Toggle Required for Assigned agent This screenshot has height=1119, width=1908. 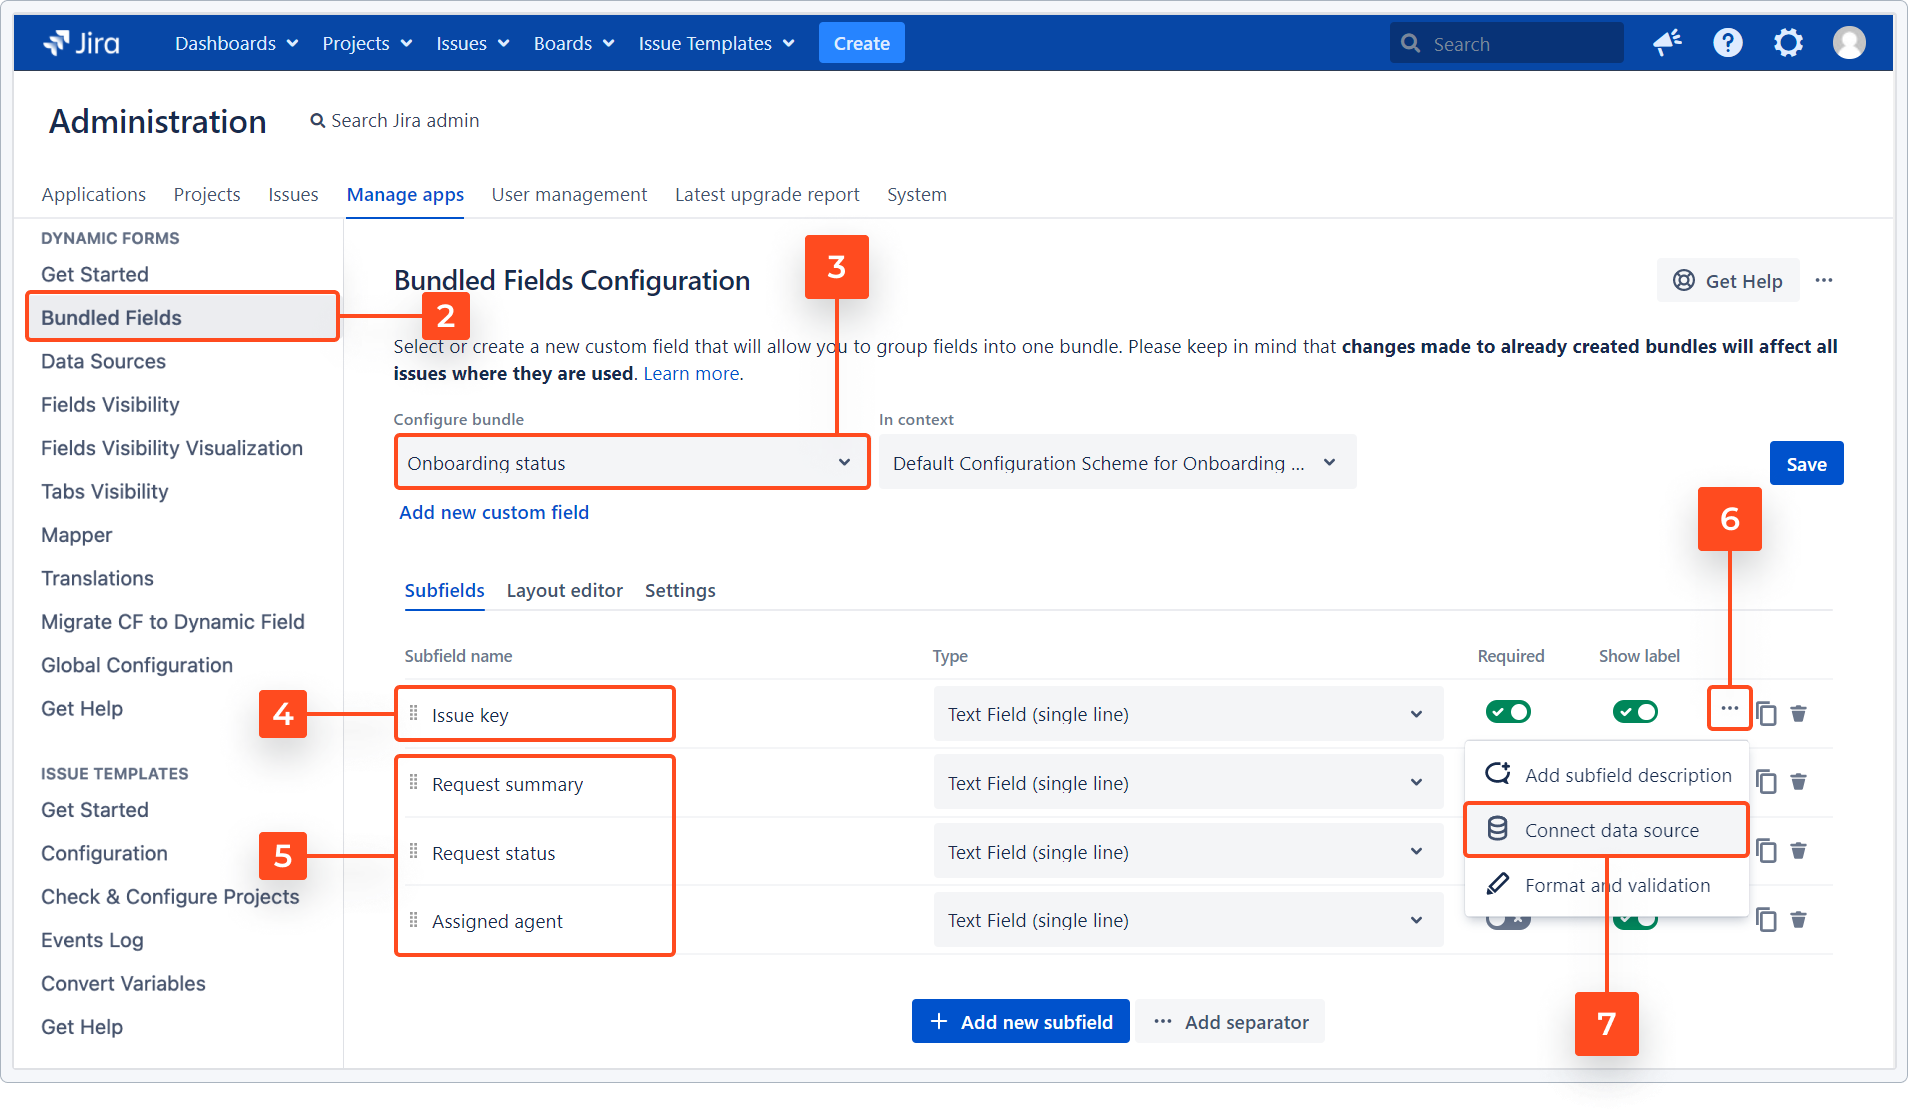pos(1508,922)
